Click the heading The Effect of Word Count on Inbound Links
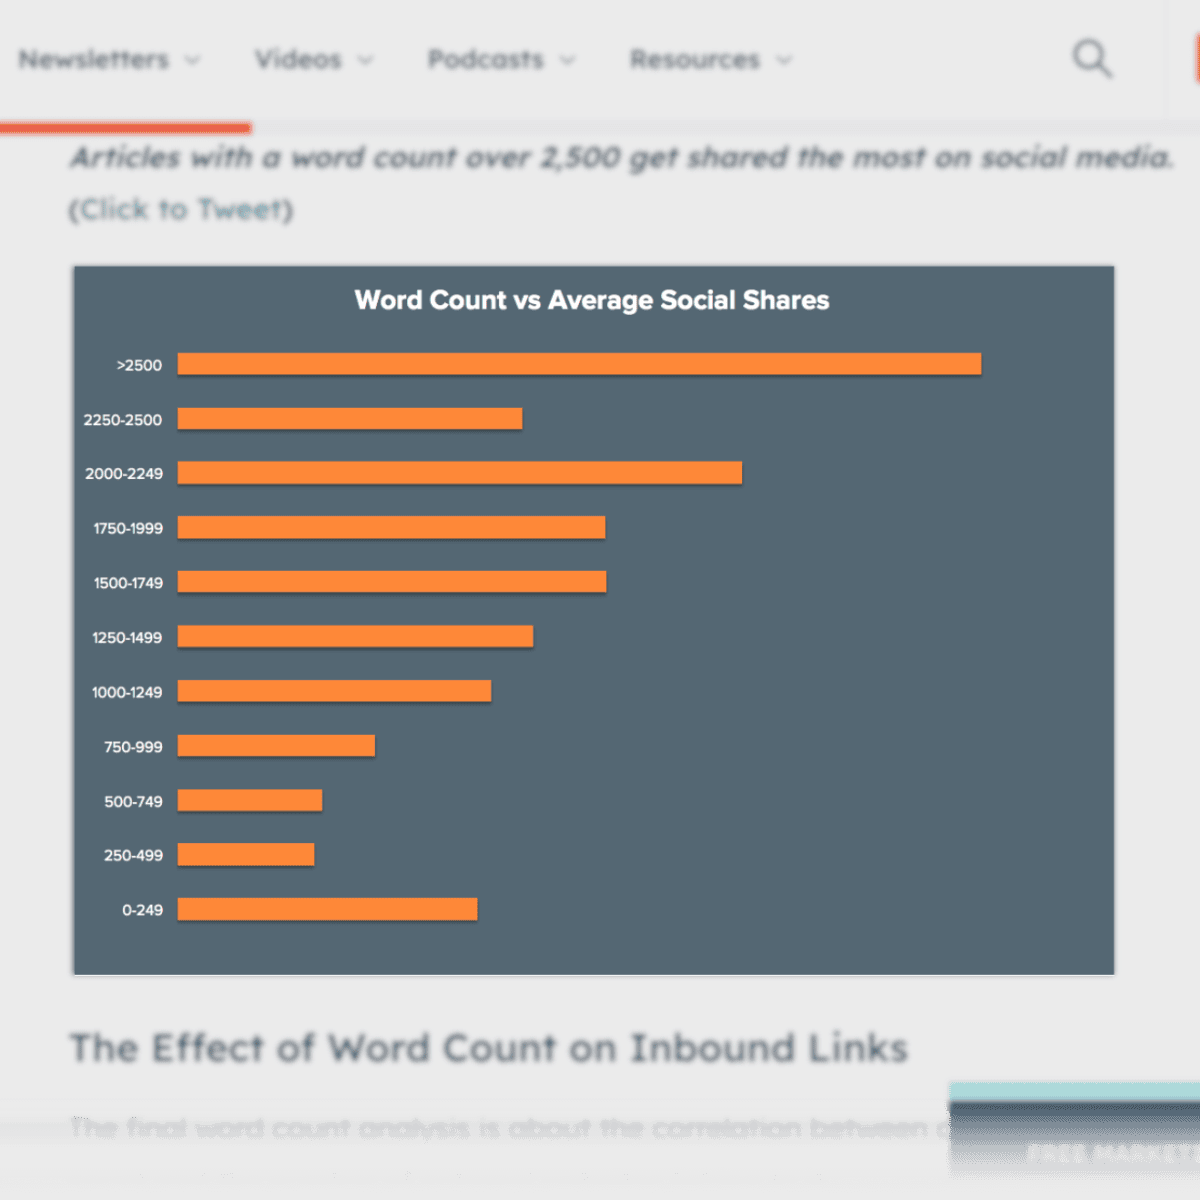Image resolution: width=1200 pixels, height=1200 pixels. [x=488, y=1048]
